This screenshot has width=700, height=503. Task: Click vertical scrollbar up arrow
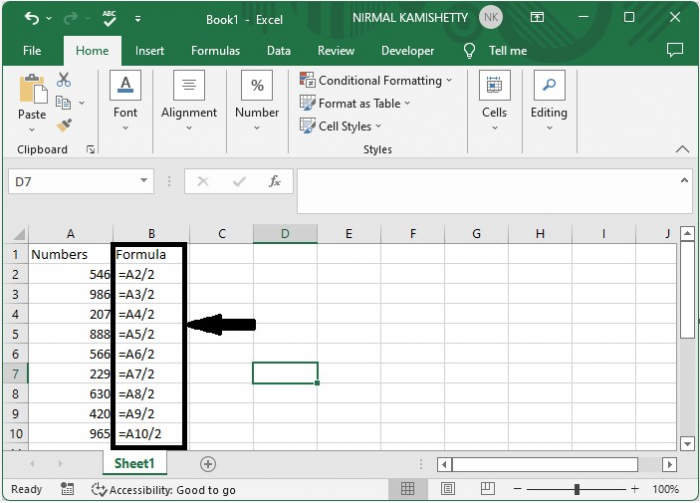[687, 233]
